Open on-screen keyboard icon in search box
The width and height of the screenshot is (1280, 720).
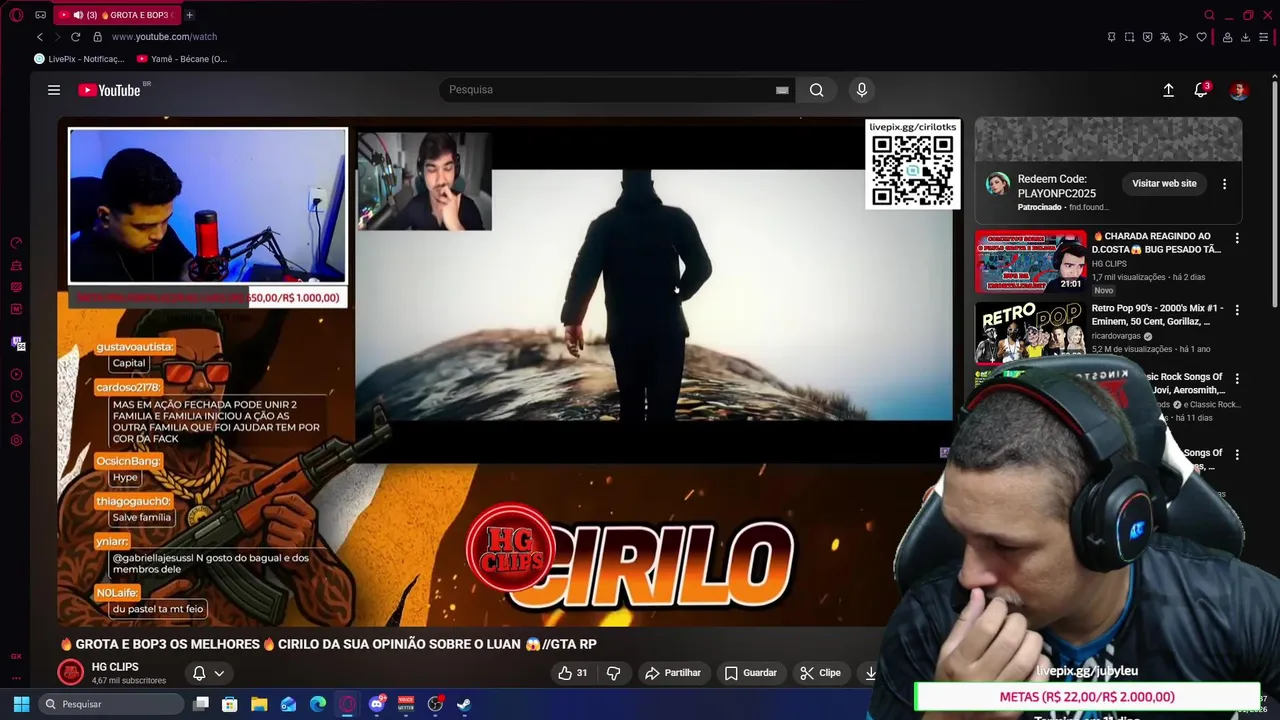pos(782,90)
